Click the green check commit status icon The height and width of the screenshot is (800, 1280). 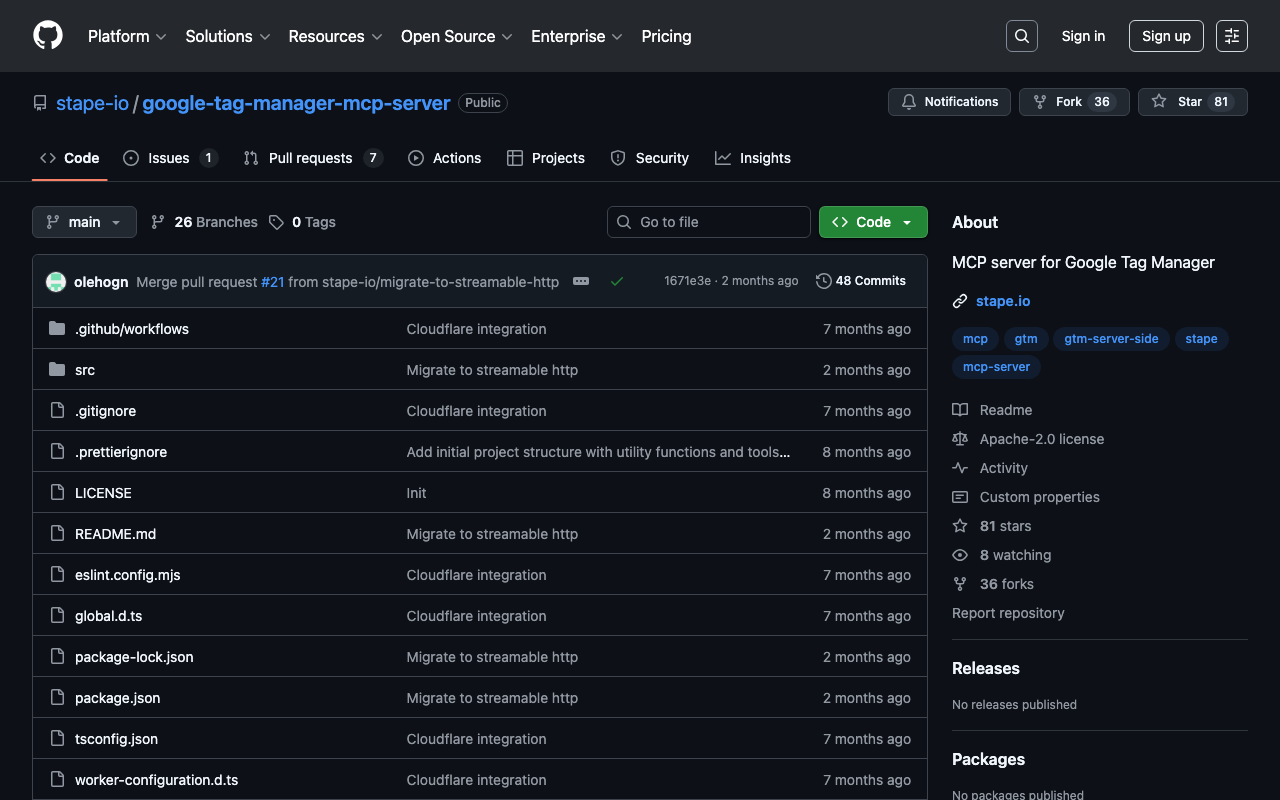[617, 281]
